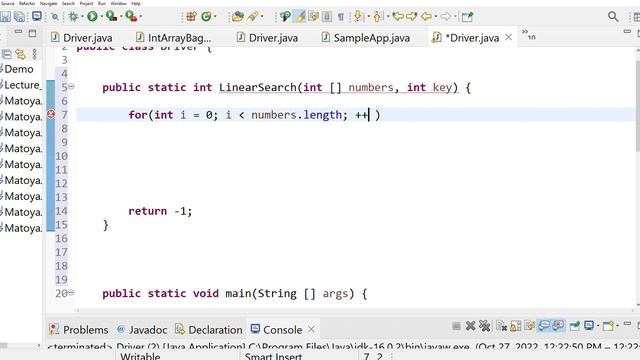Open the Window menu
This screenshot has width=640, height=360.
[118, 3]
